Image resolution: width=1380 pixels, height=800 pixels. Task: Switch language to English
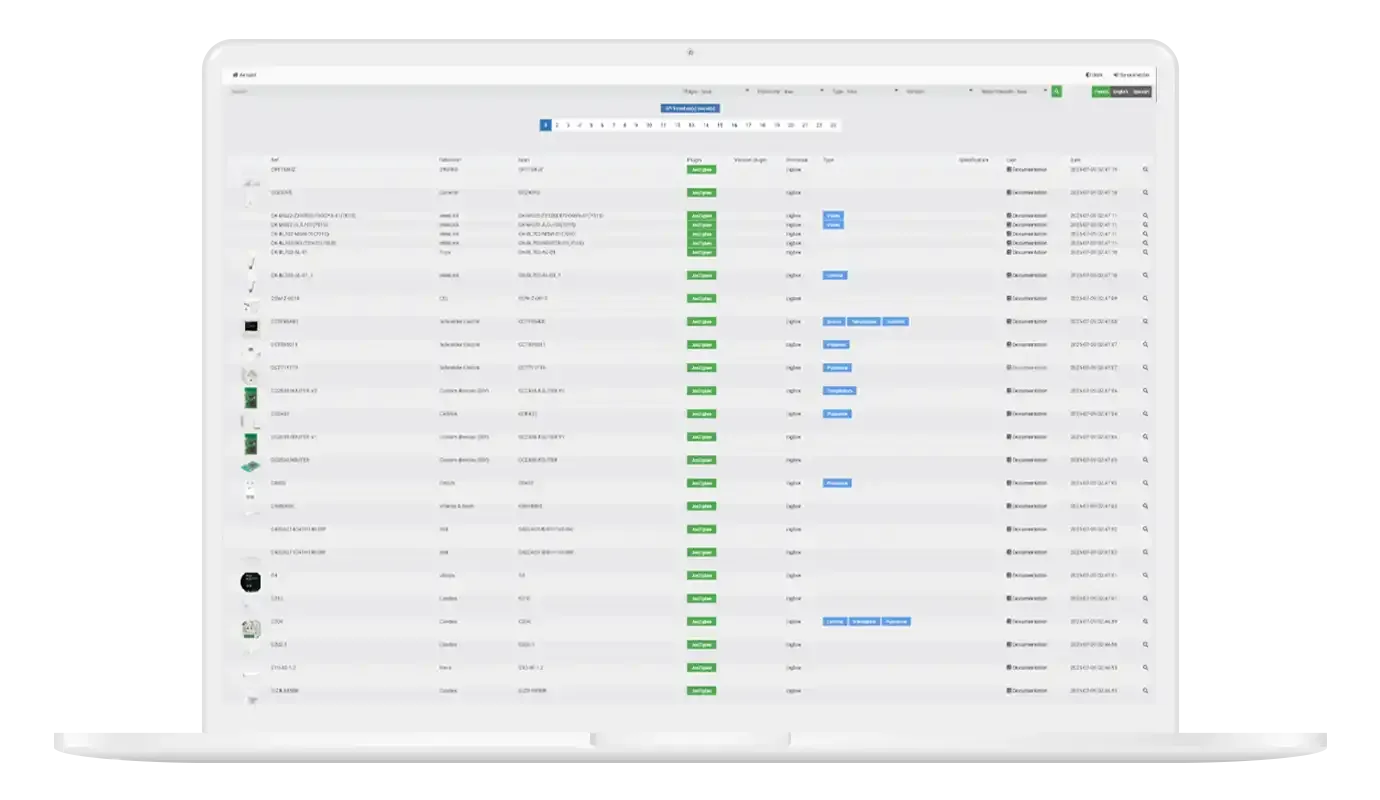[x=1120, y=91]
